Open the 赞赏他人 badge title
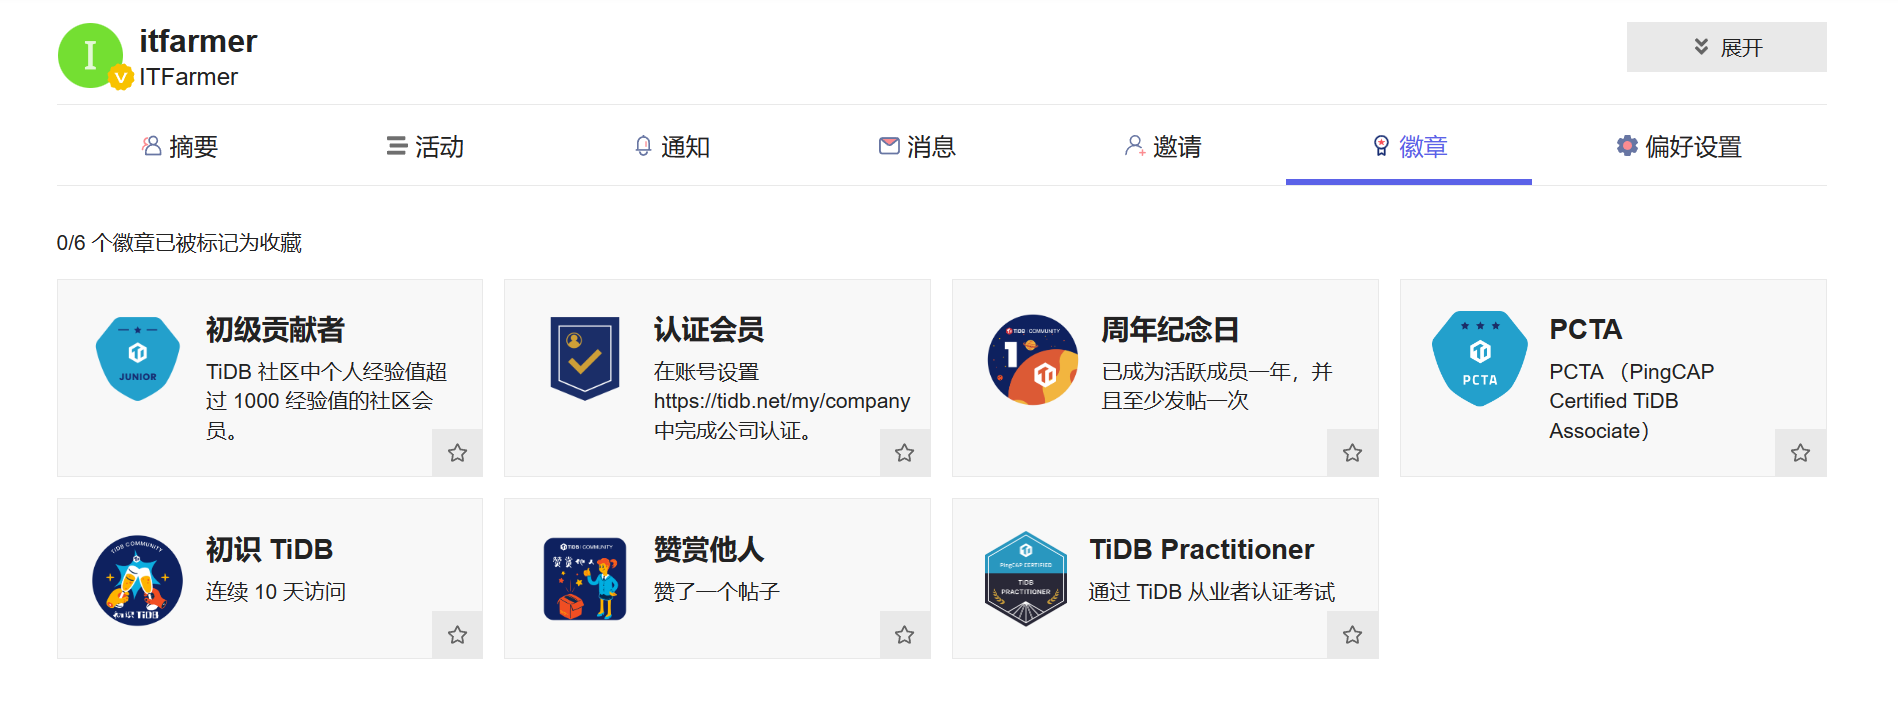The image size is (1898, 727). pos(709,550)
